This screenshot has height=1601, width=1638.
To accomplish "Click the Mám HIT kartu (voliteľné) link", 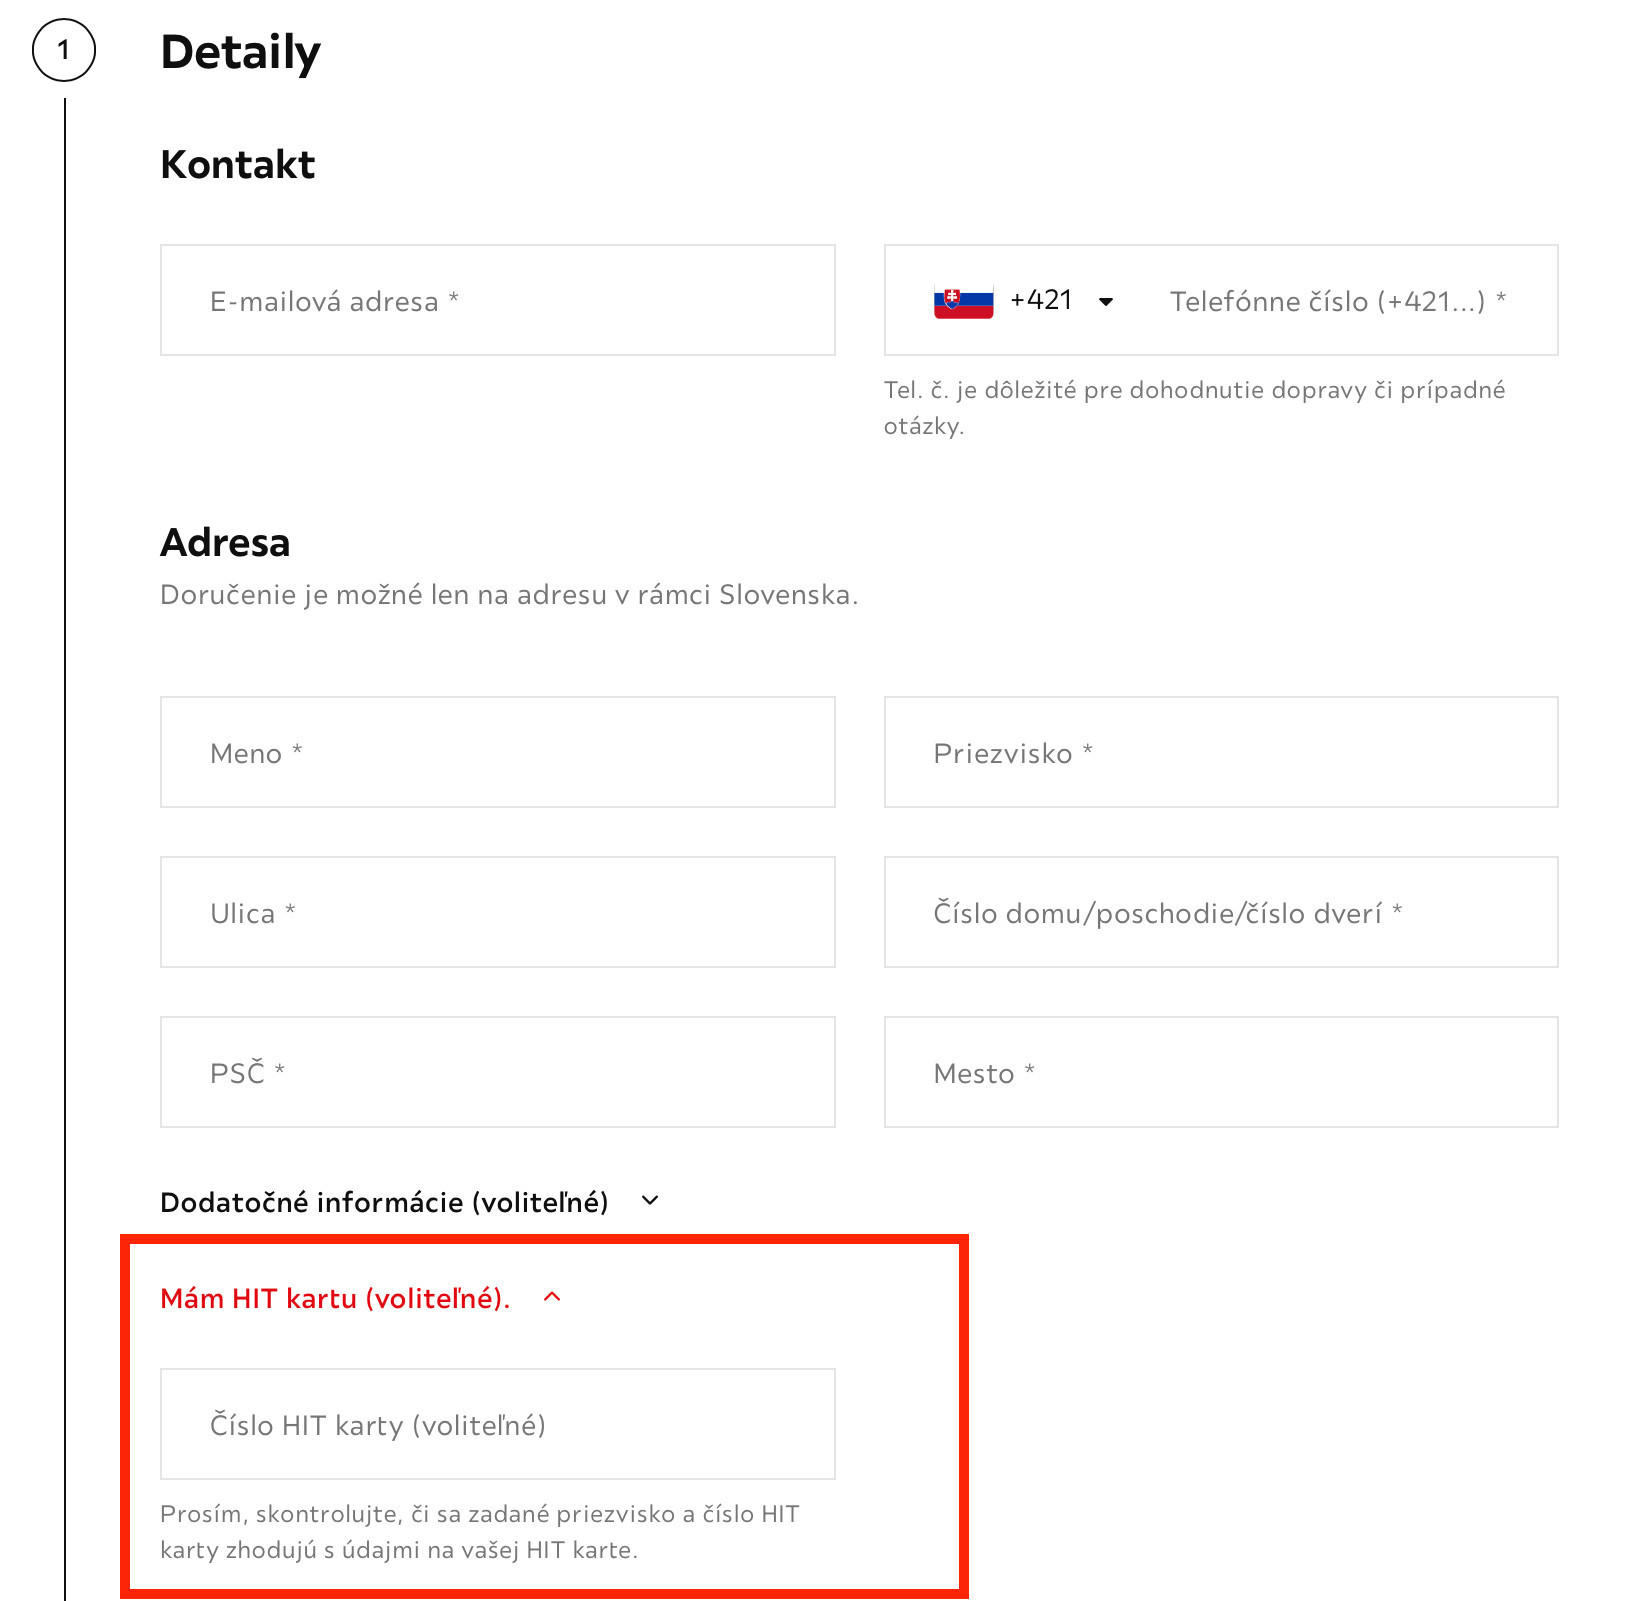I will (335, 1298).
